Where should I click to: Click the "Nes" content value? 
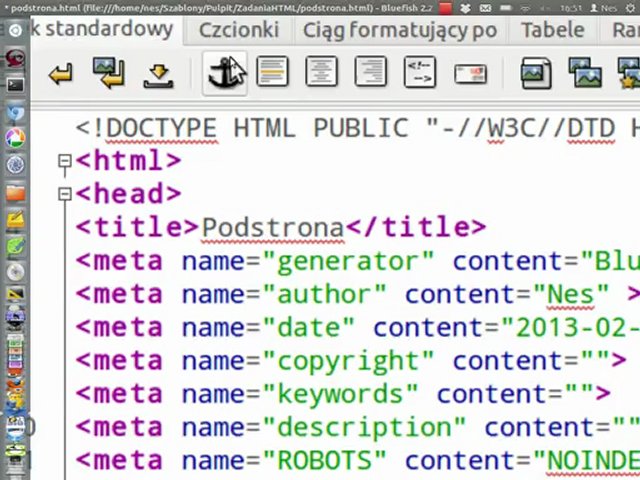point(571,294)
